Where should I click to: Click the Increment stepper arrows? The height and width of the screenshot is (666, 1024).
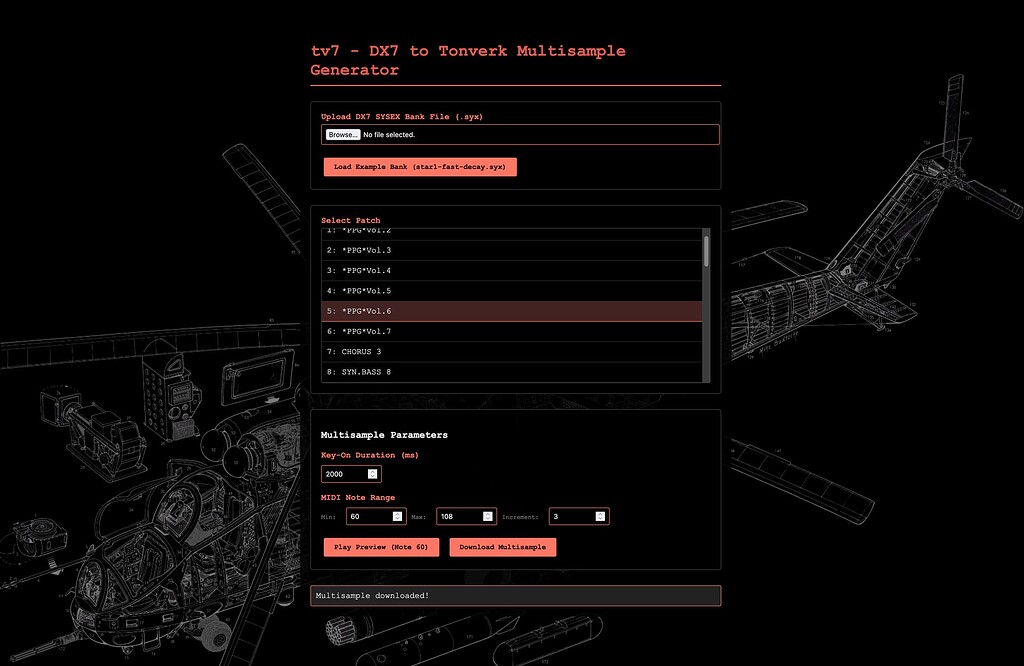(x=600, y=516)
